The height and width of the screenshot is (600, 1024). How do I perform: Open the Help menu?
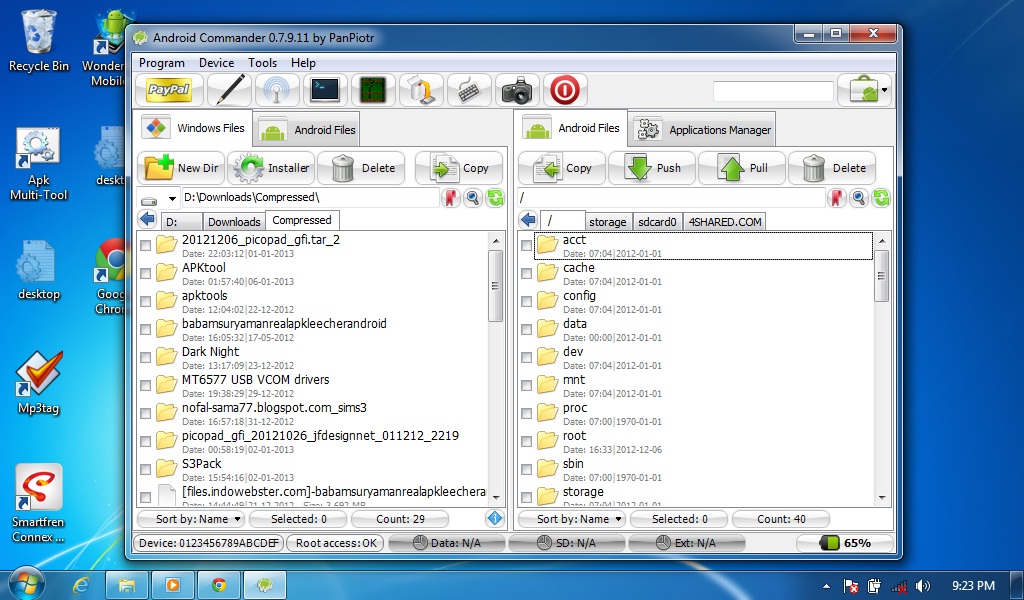[x=303, y=63]
